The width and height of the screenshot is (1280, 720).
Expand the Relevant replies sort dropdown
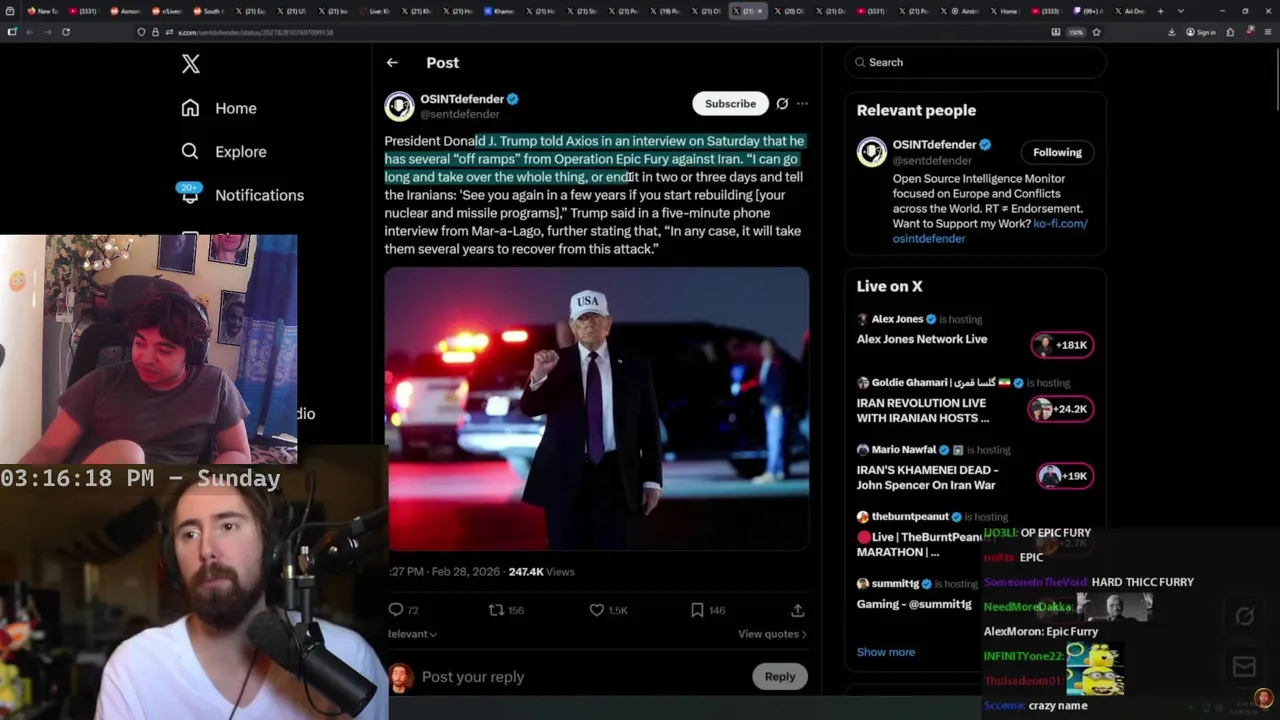tap(412, 633)
